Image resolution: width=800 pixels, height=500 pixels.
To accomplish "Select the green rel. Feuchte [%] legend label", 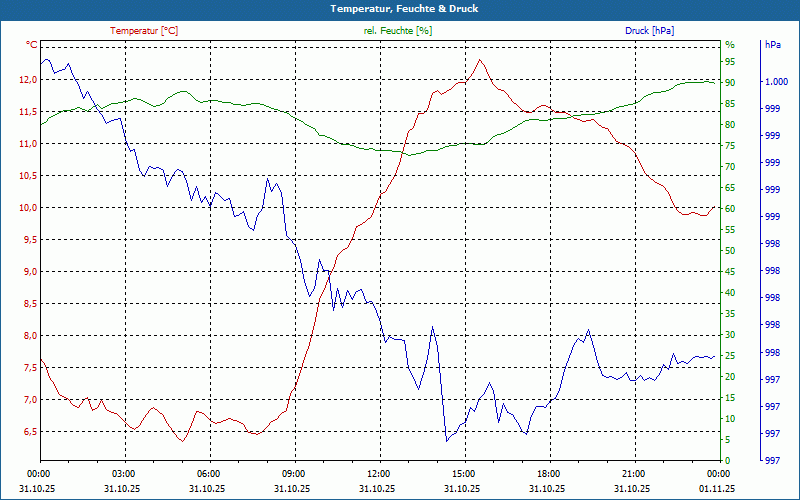I will tap(397, 31).
